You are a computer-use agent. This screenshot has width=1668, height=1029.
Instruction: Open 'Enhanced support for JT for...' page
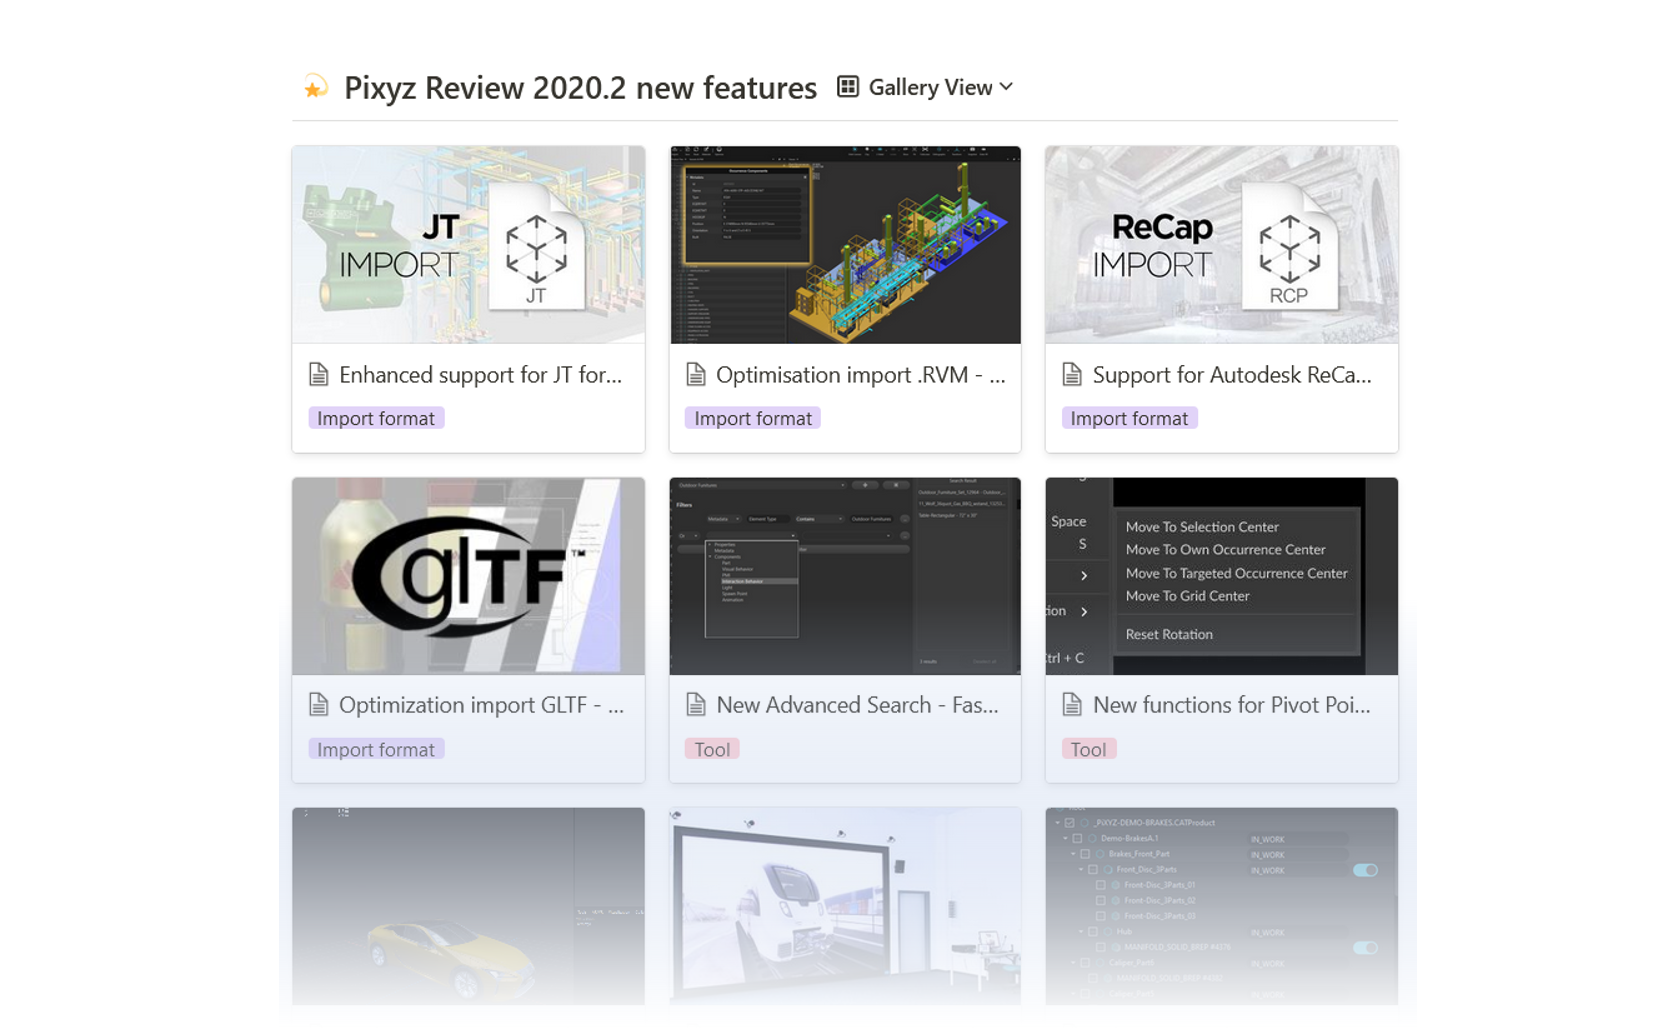(x=480, y=375)
